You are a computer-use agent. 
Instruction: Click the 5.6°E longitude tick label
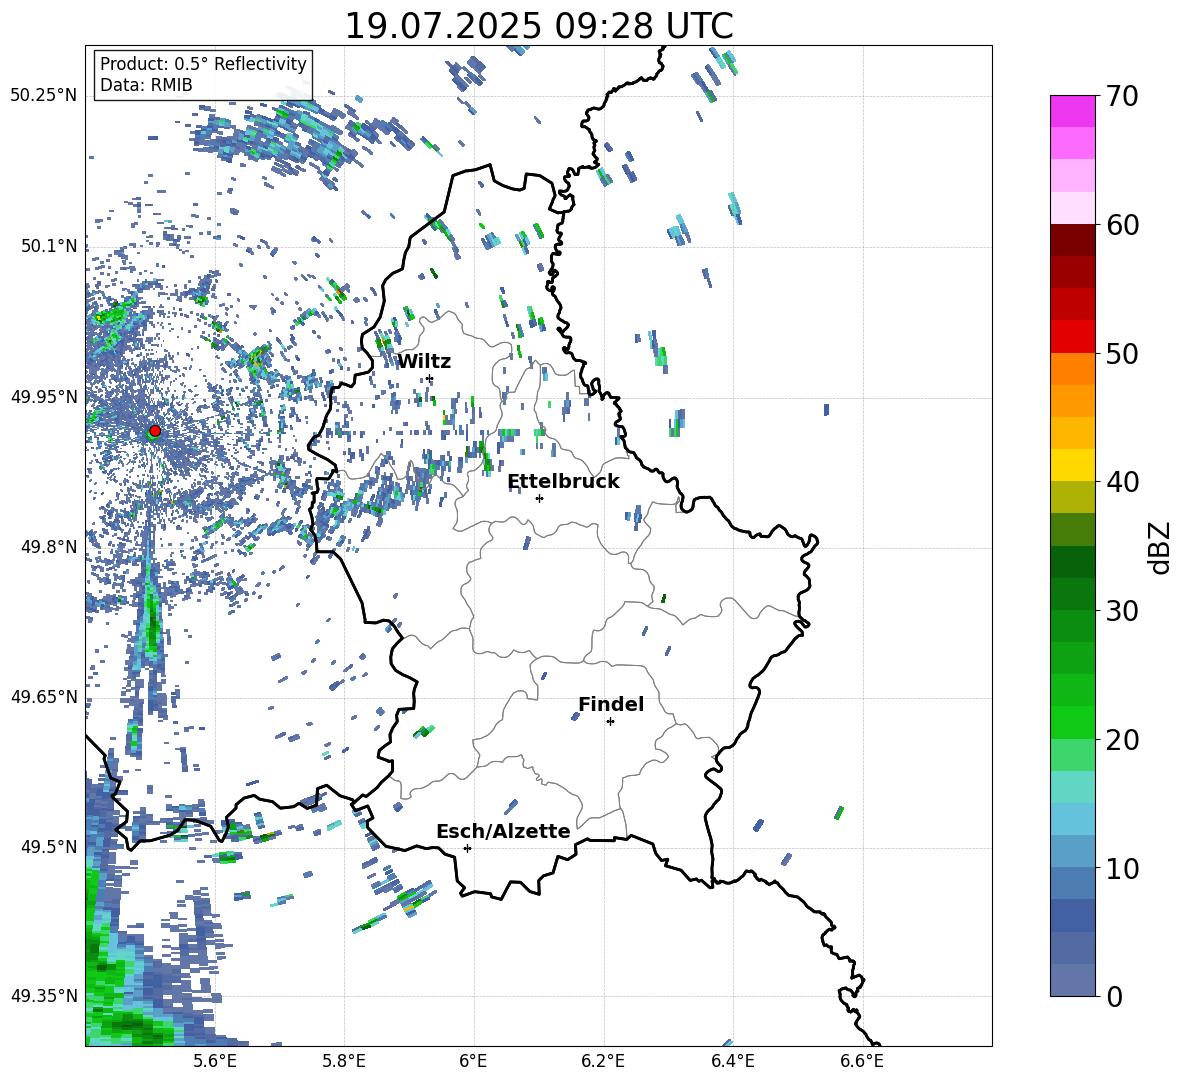point(215,1062)
